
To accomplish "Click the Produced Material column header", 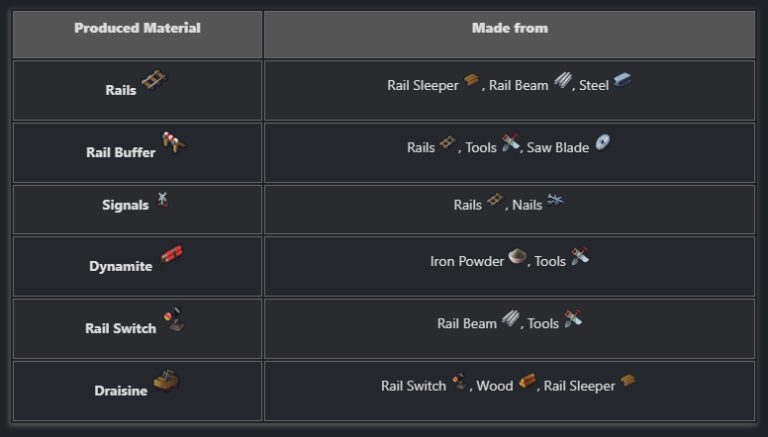I will point(137,28).
